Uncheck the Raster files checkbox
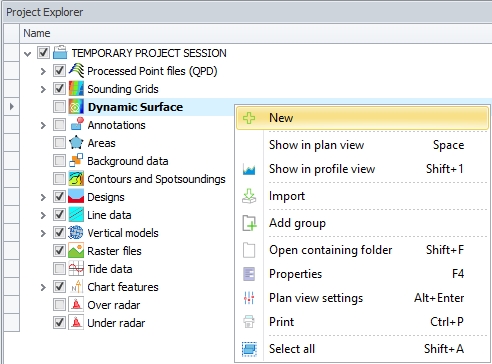This screenshot has width=492, height=364. [59, 251]
